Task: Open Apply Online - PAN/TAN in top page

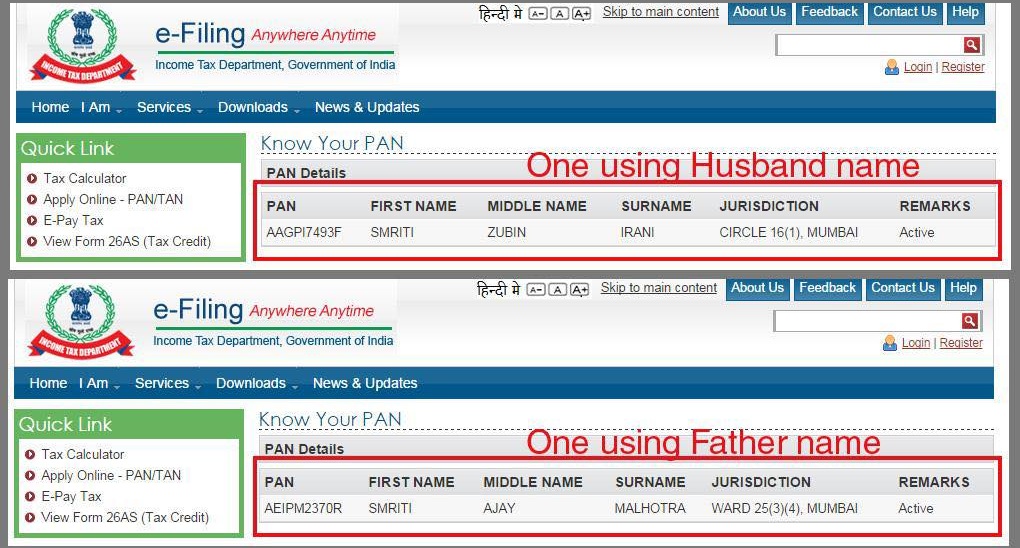Action: pyautogui.click(x=113, y=200)
